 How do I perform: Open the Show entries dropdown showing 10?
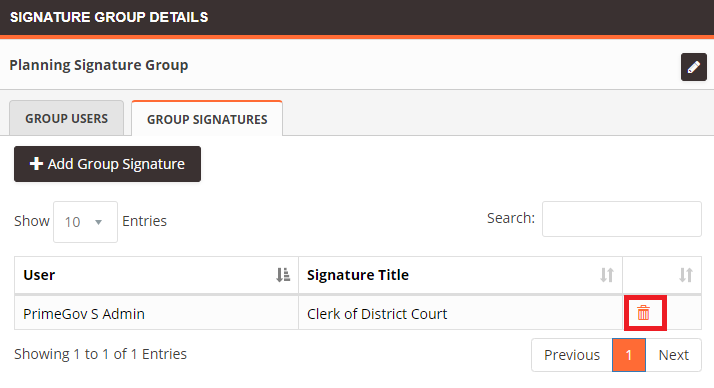click(85, 222)
